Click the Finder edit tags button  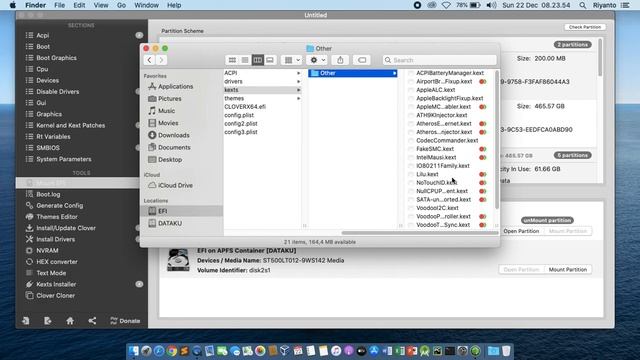click(362, 60)
